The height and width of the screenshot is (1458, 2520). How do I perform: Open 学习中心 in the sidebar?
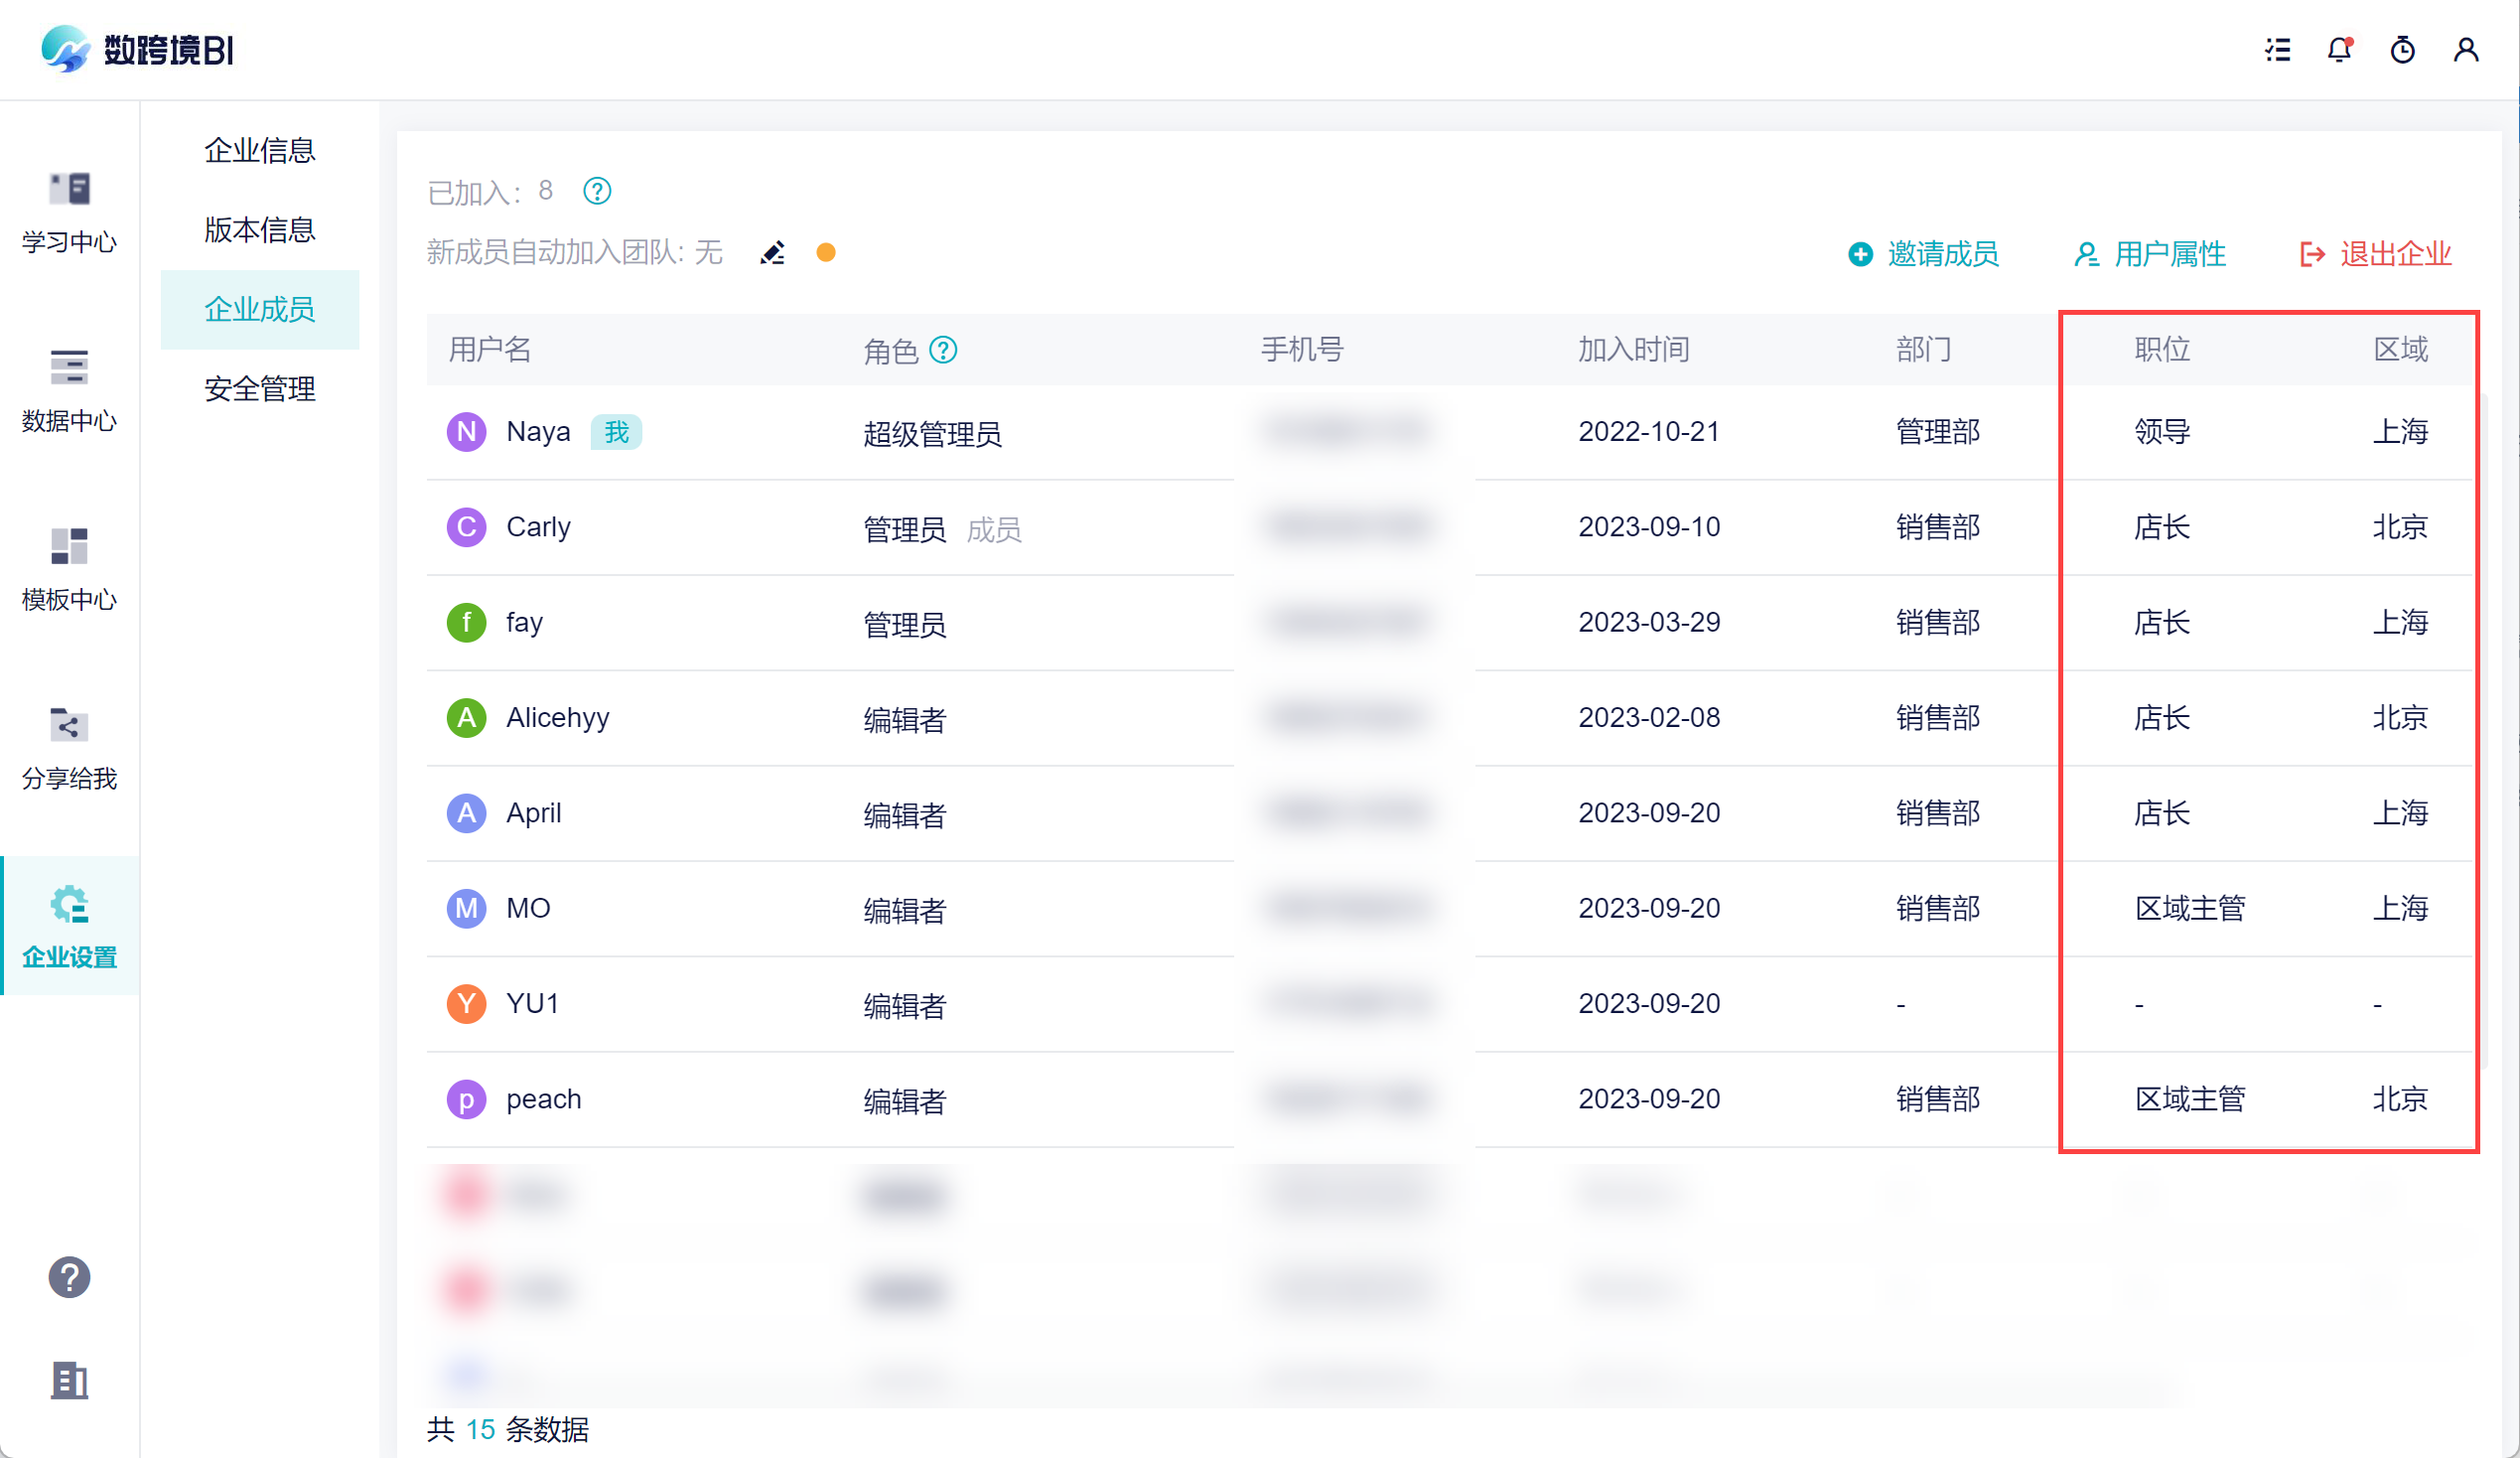[x=69, y=212]
